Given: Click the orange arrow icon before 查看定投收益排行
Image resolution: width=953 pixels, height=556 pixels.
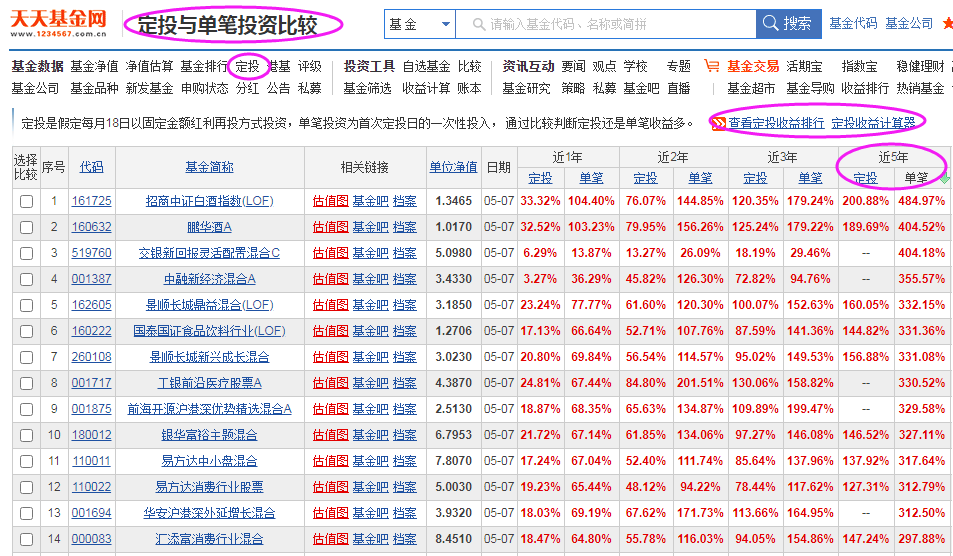Looking at the screenshot, I should 718,123.
